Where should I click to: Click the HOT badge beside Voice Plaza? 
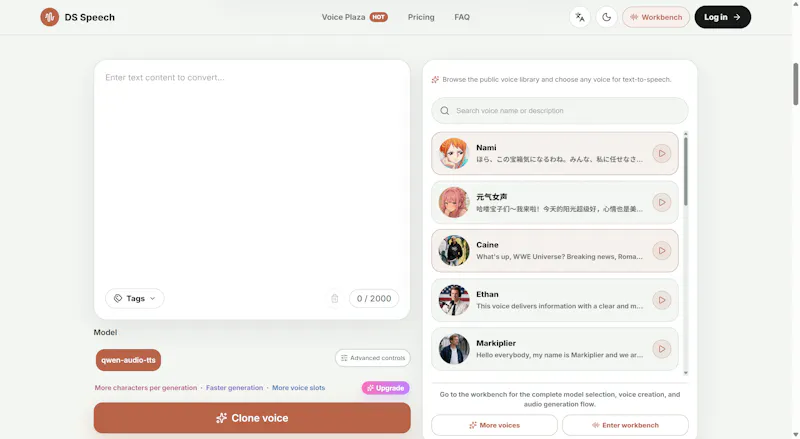(379, 17)
